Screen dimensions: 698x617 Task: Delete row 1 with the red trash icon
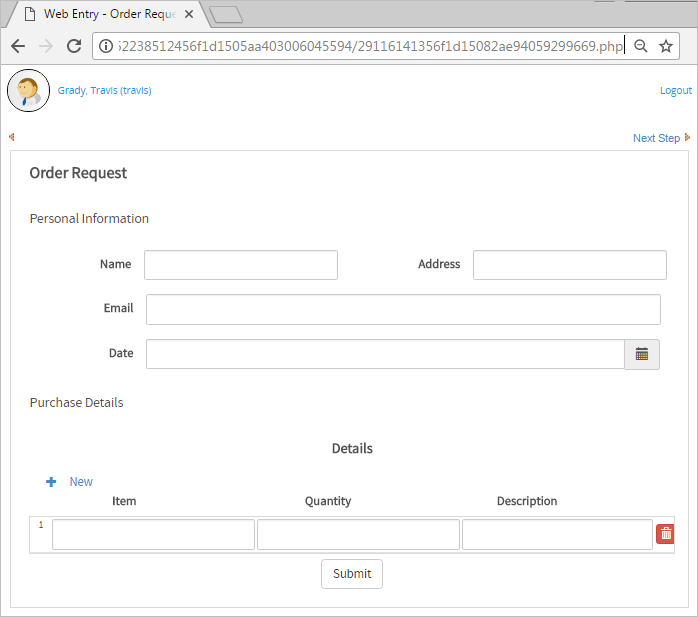pos(666,534)
